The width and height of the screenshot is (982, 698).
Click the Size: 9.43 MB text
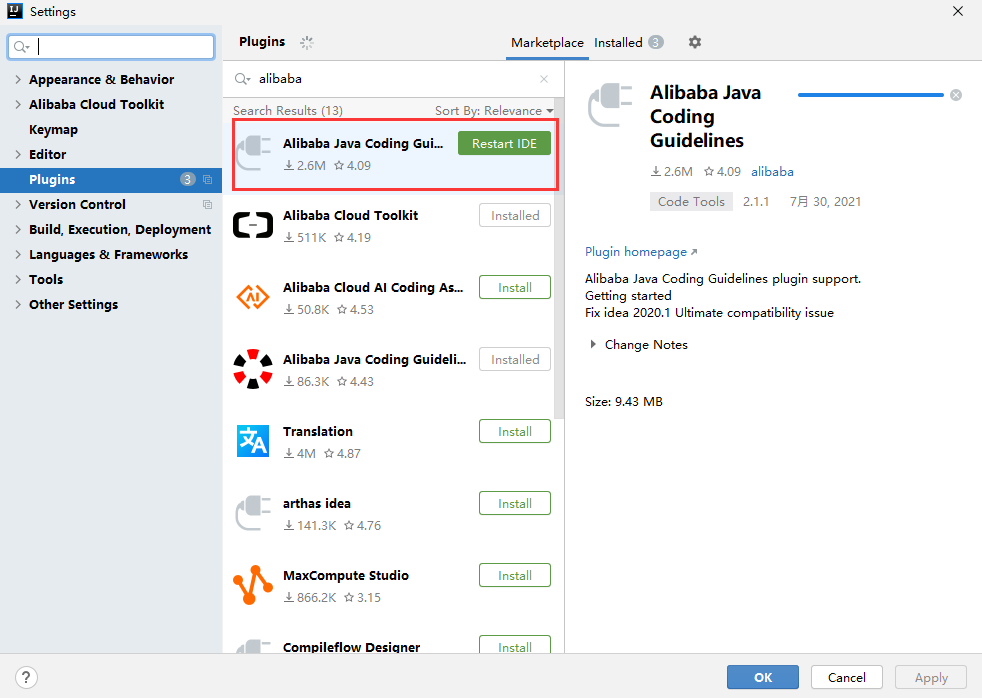[x=624, y=401]
